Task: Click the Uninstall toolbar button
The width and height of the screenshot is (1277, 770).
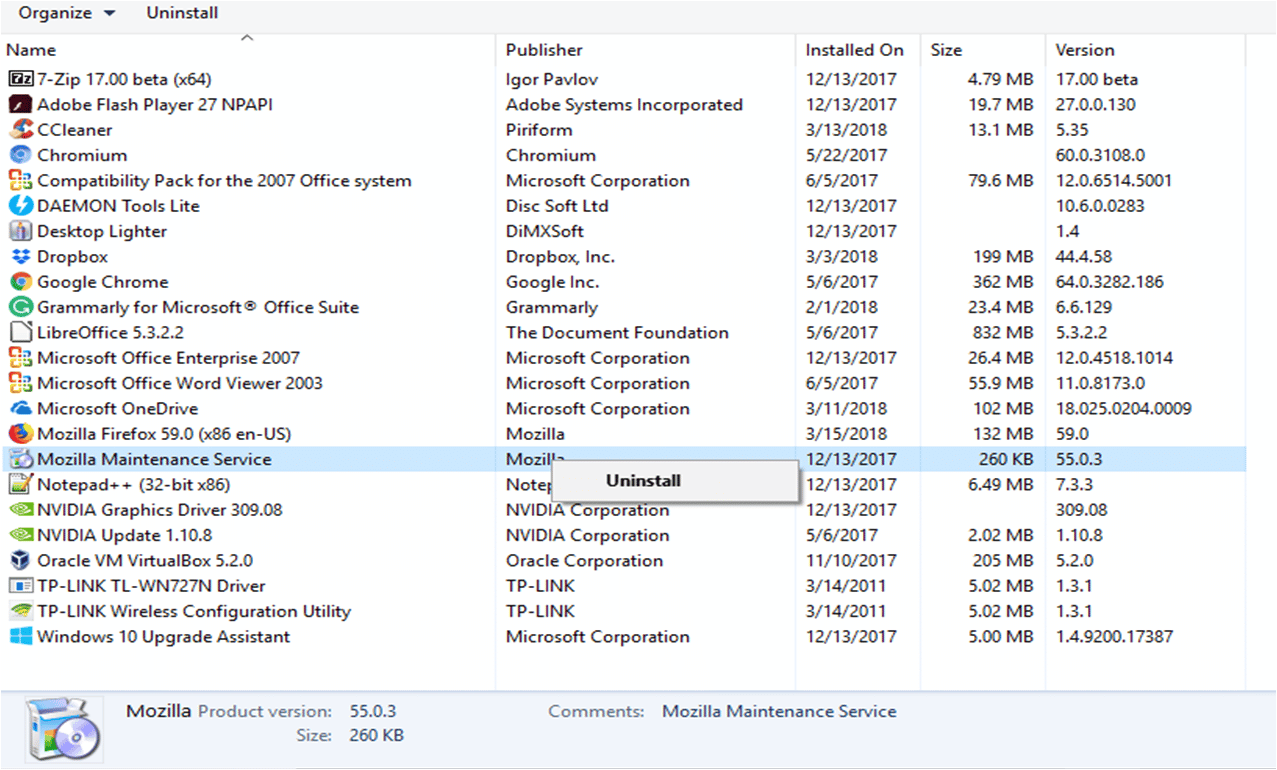Action: click(182, 13)
